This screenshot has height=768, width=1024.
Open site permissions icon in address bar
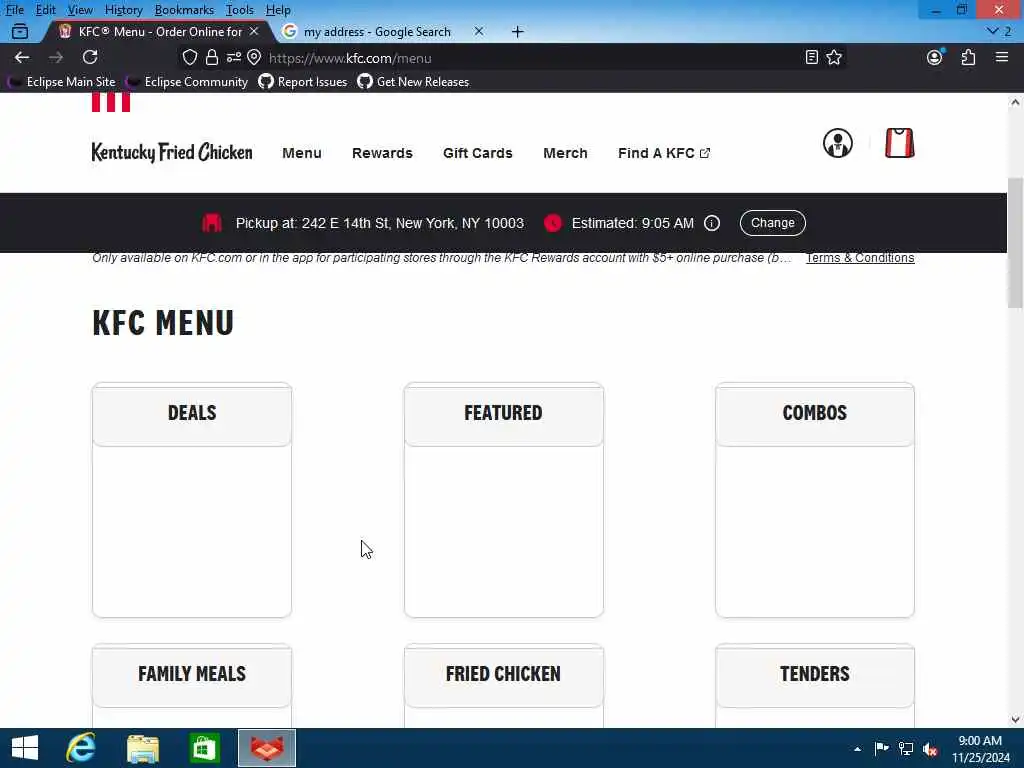[x=233, y=57]
